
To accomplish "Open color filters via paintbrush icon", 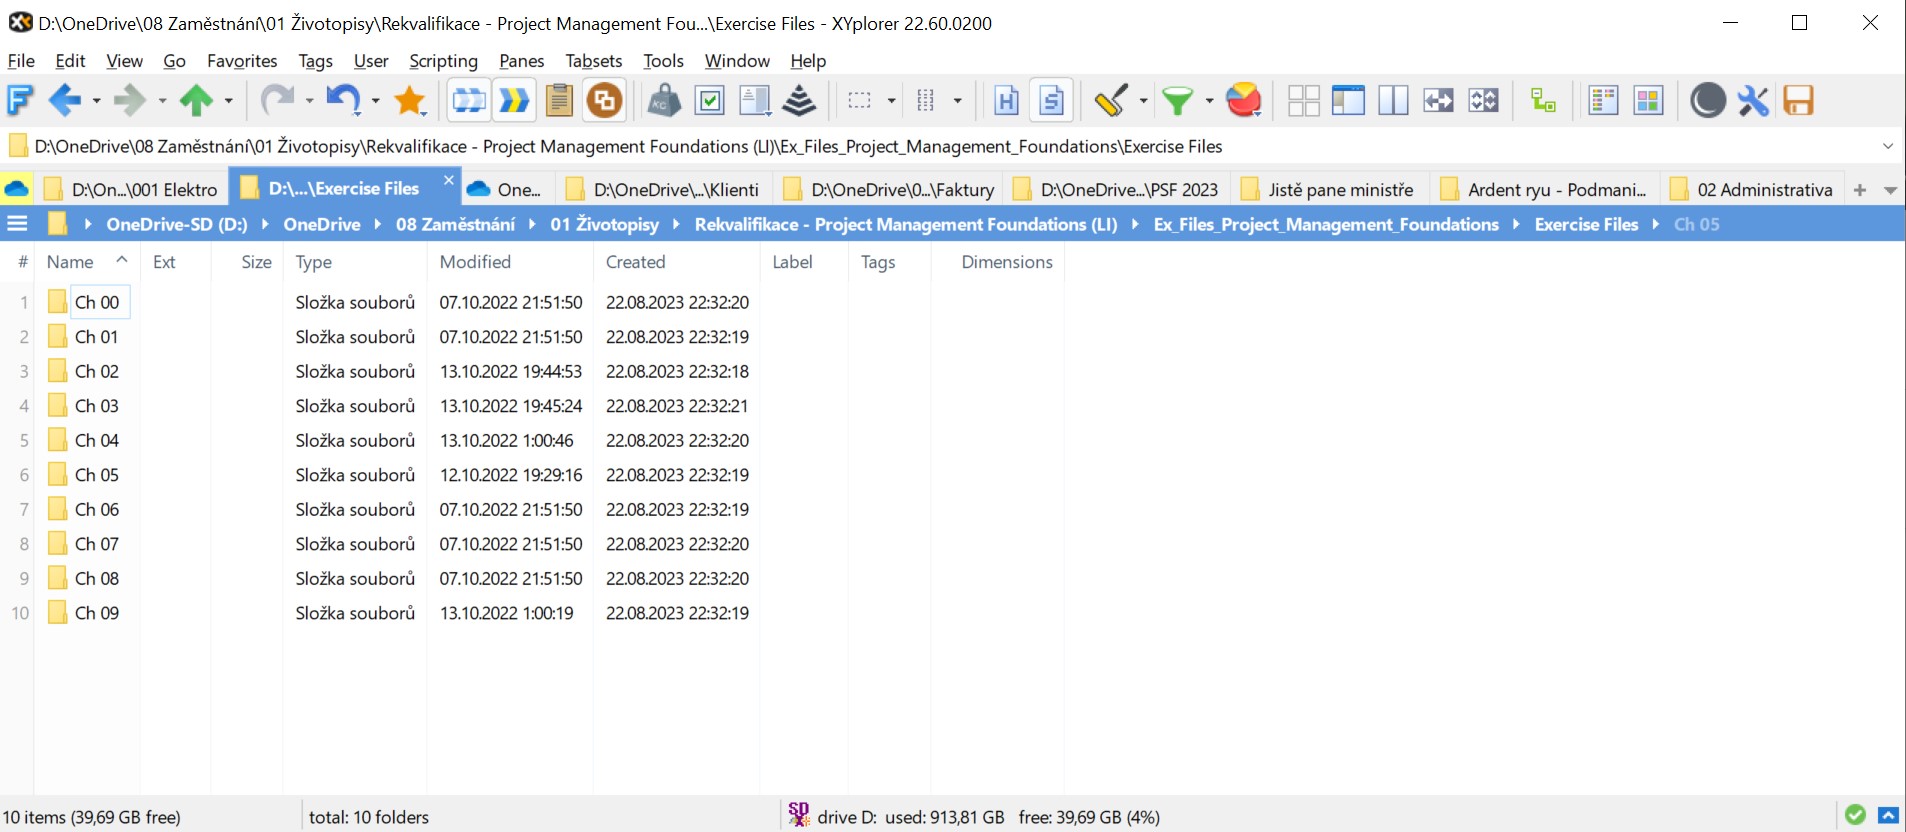I will click(x=1112, y=100).
